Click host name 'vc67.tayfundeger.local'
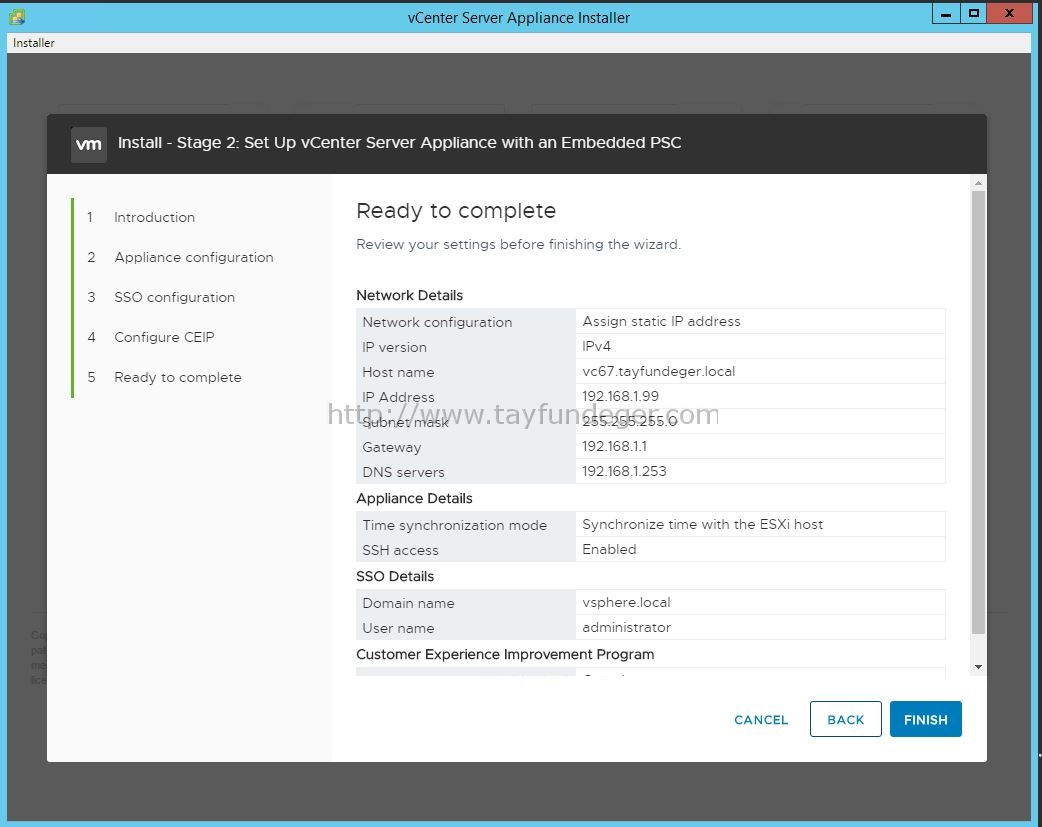The height and width of the screenshot is (827, 1042). (659, 372)
